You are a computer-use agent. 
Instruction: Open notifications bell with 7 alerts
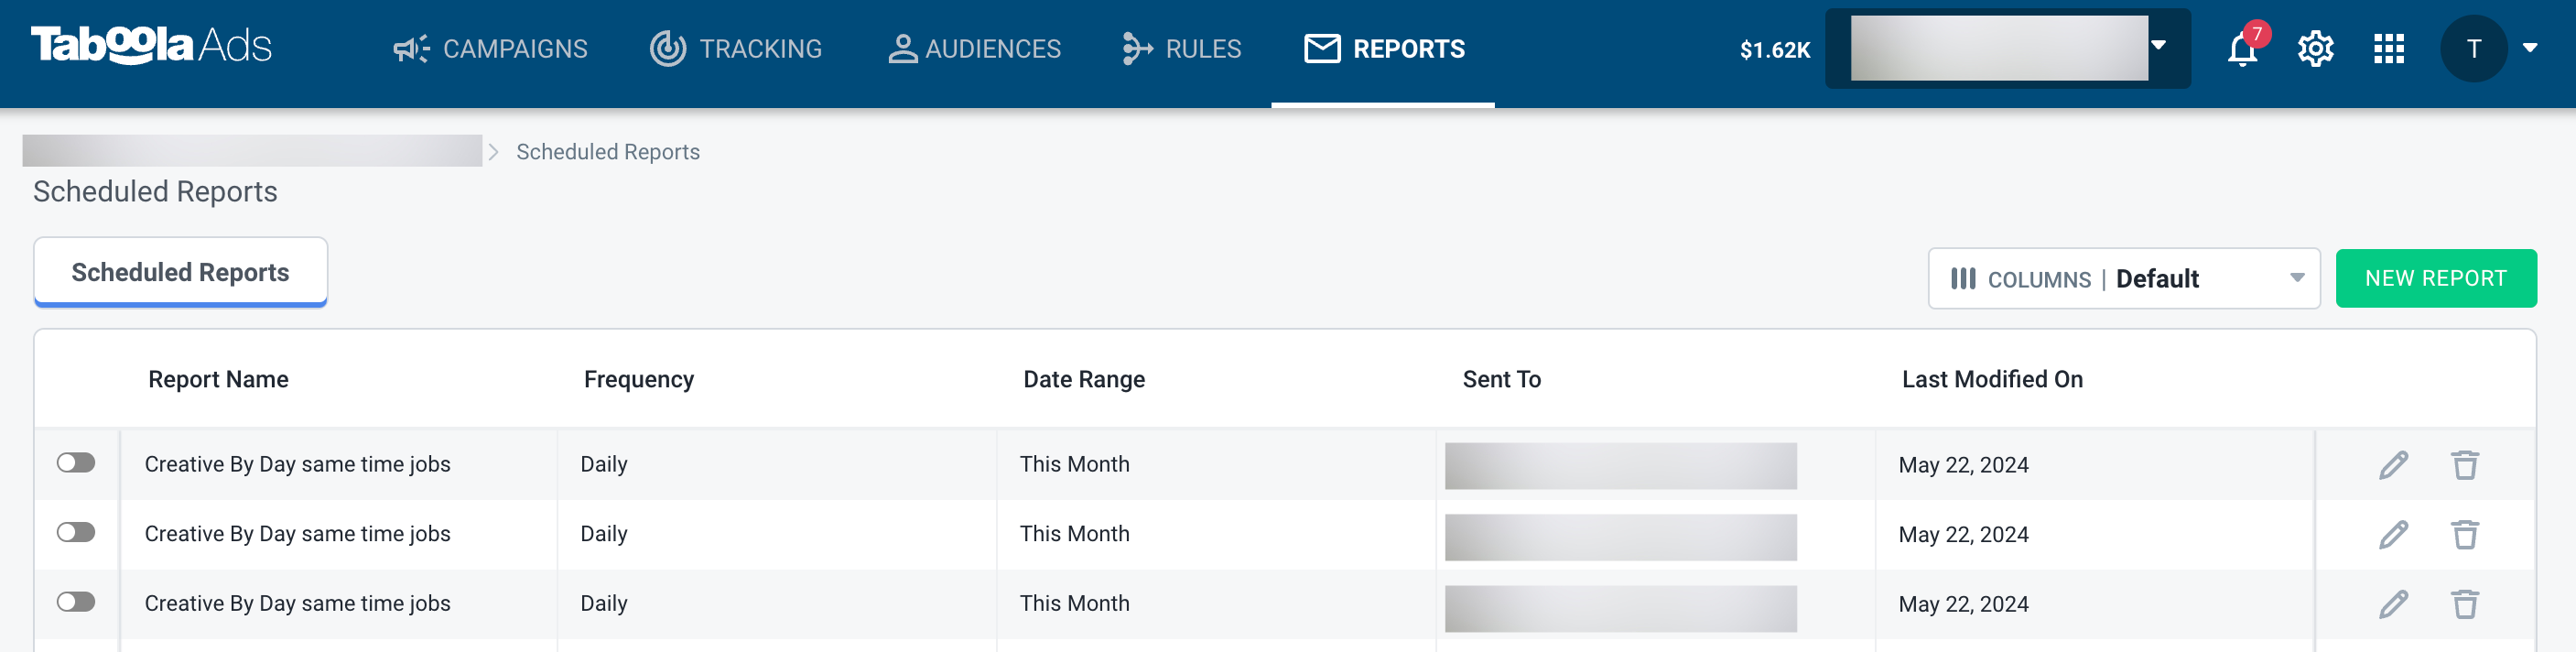(2243, 48)
